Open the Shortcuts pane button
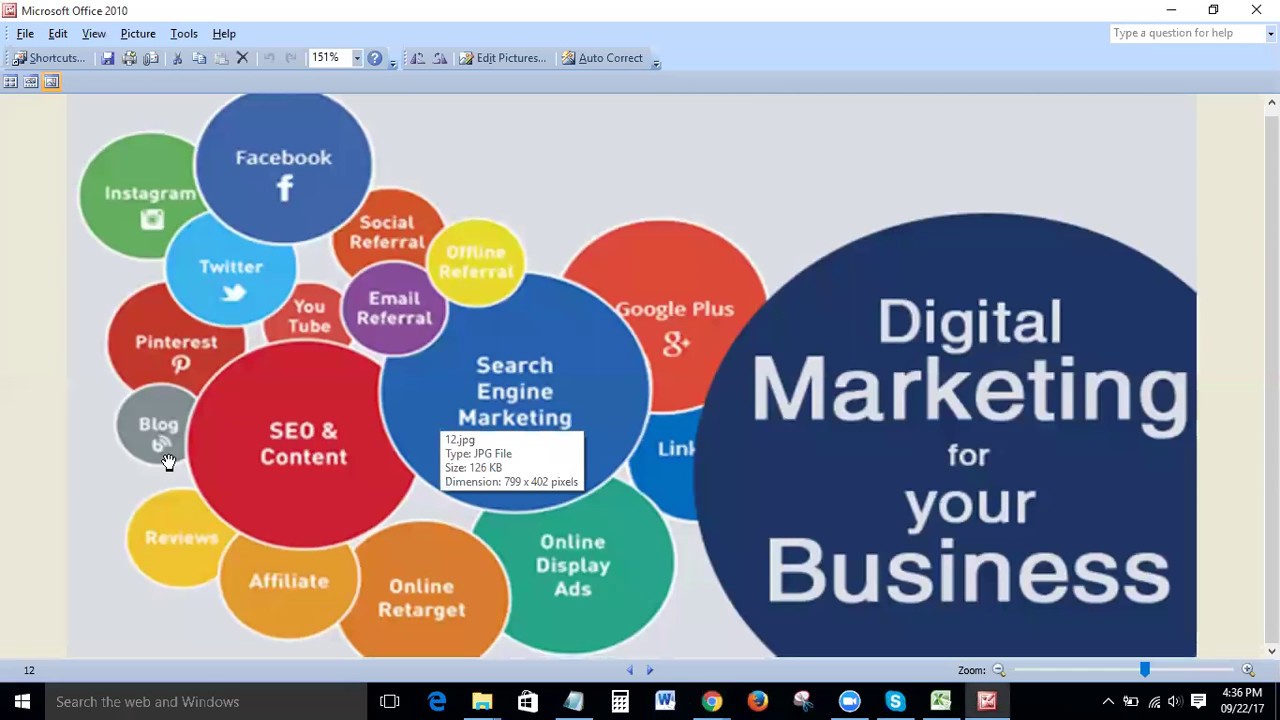This screenshot has width=1280, height=720. [x=48, y=58]
